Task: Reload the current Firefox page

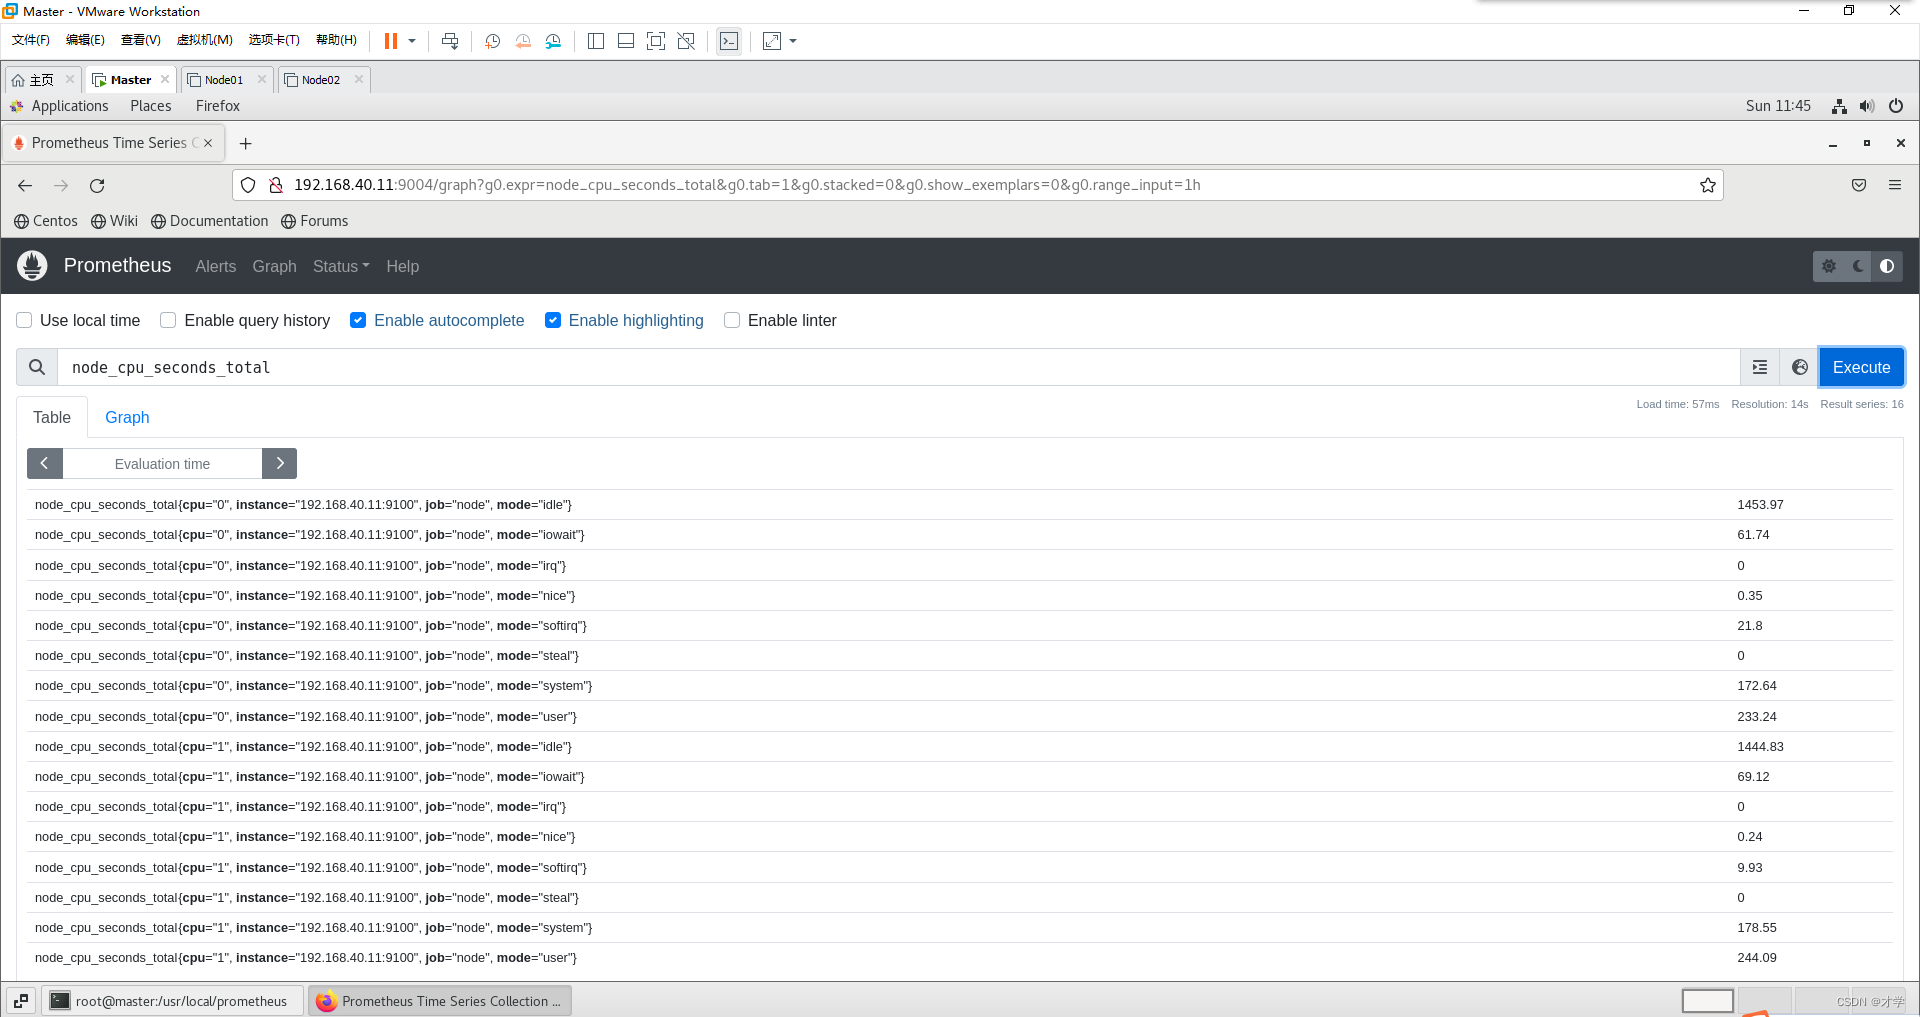Action: coord(97,185)
